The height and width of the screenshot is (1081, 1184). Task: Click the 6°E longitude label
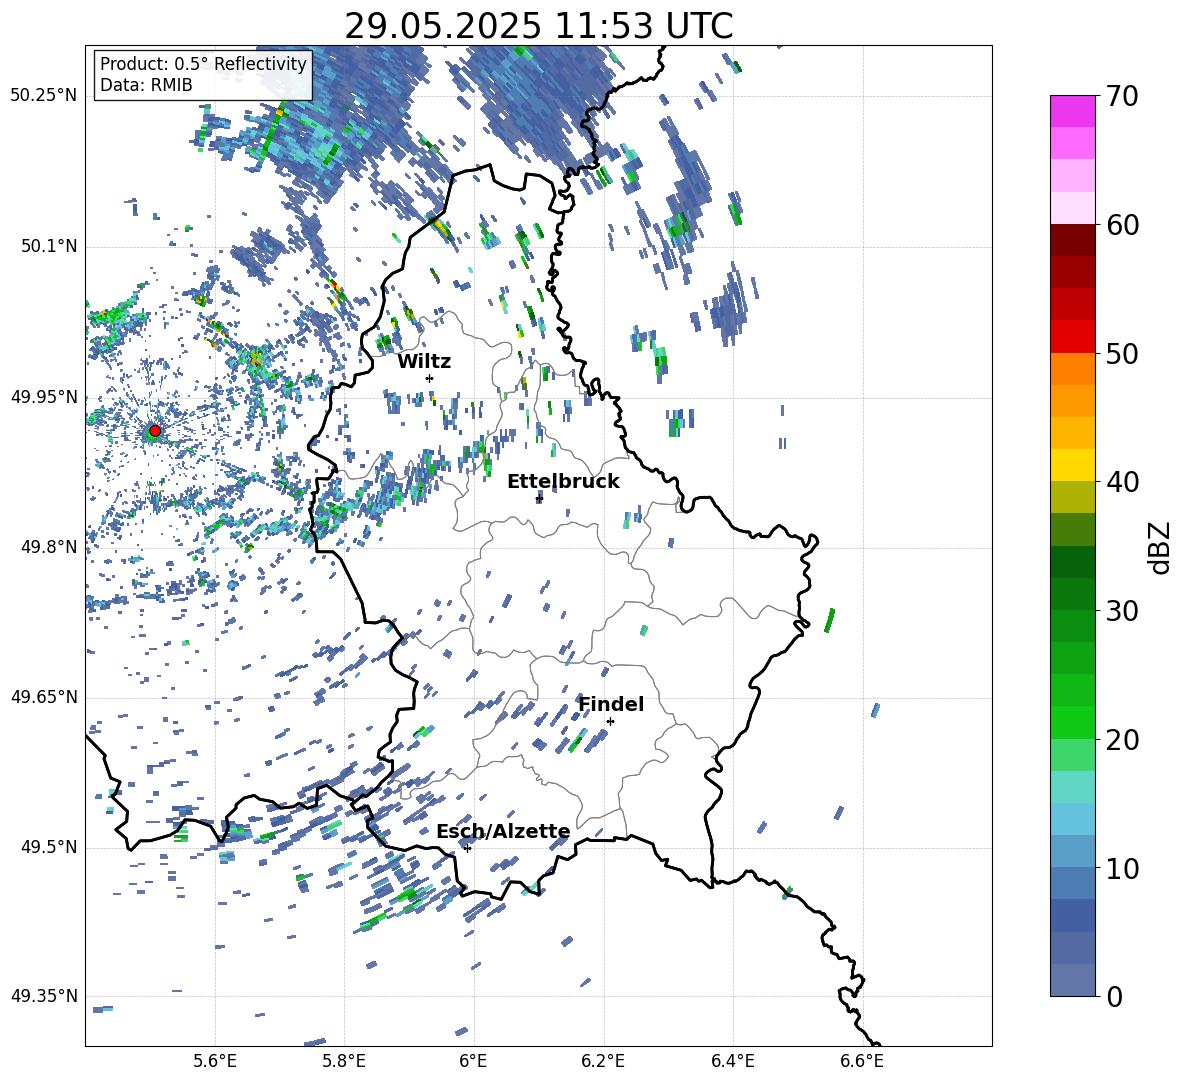pyautogui.click(x=473, y=1062)
